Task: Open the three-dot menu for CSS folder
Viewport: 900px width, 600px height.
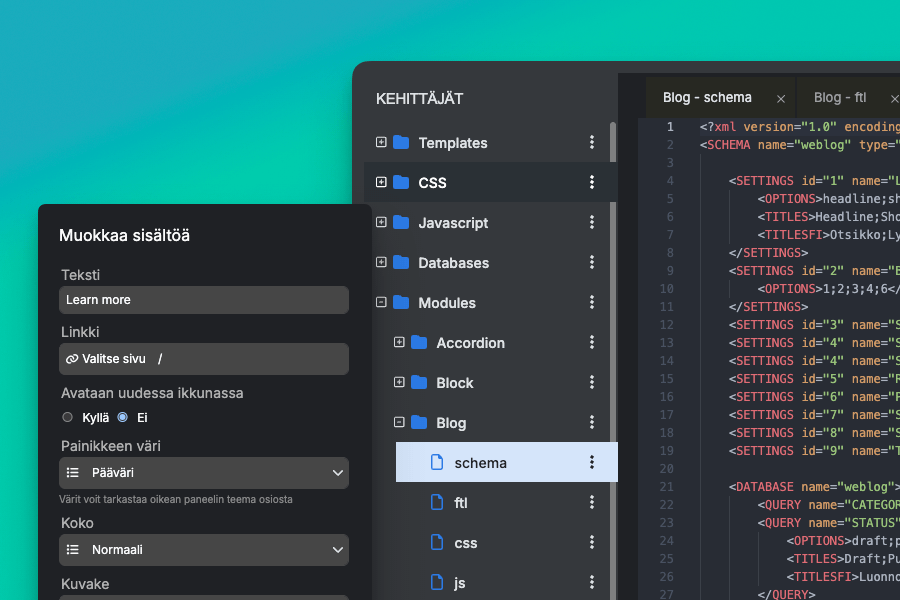Action: click(592, 183)
